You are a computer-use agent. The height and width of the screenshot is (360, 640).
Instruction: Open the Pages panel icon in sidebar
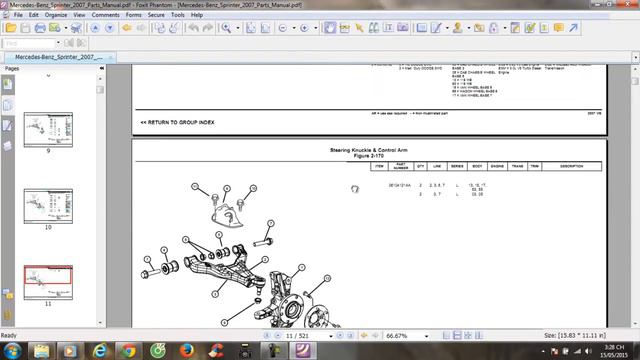(x=8, y=105)
